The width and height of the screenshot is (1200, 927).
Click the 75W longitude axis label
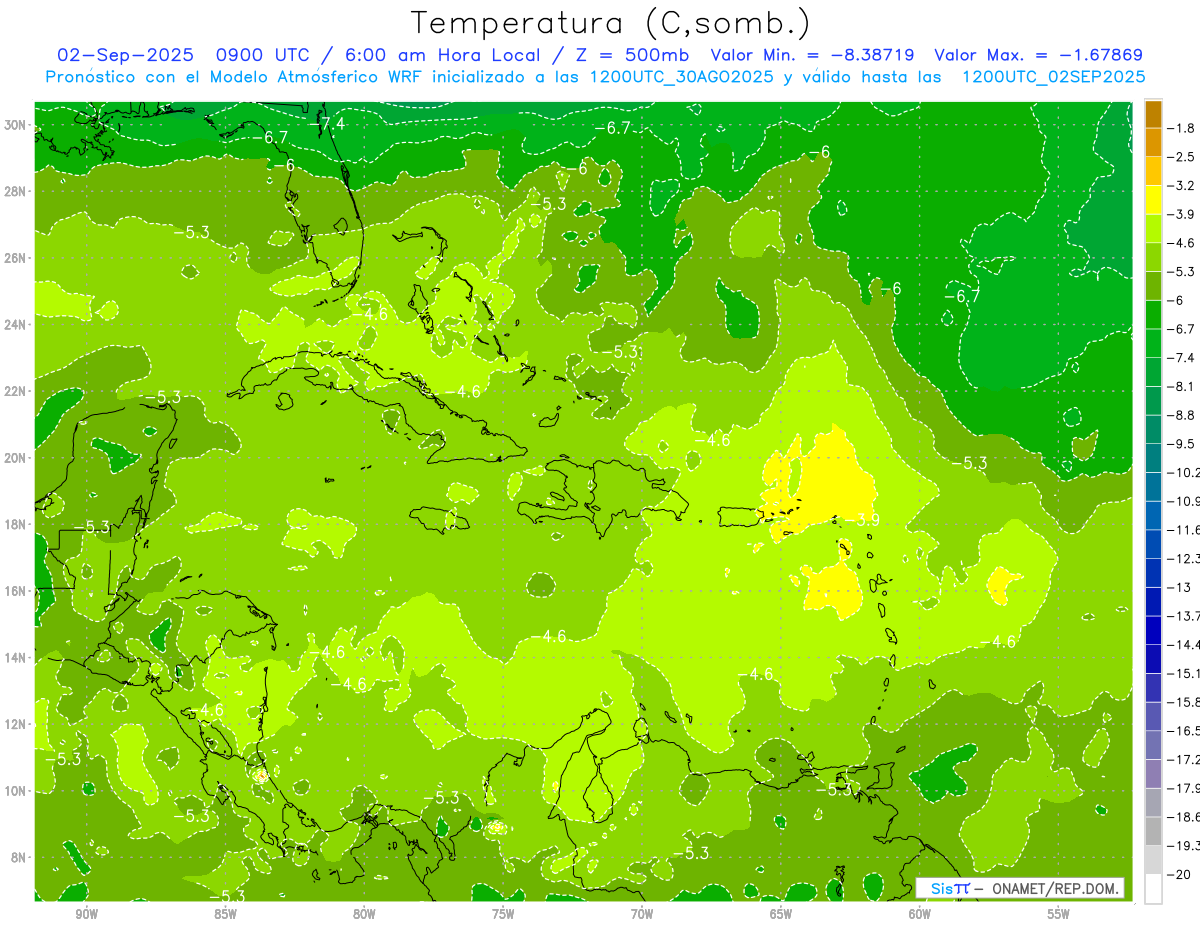[x=503, y=914]
